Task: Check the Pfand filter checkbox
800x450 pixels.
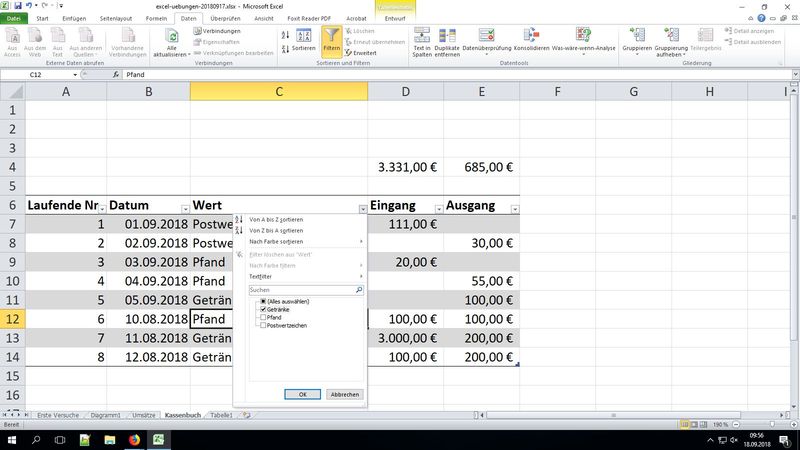Action: (263, 318)
